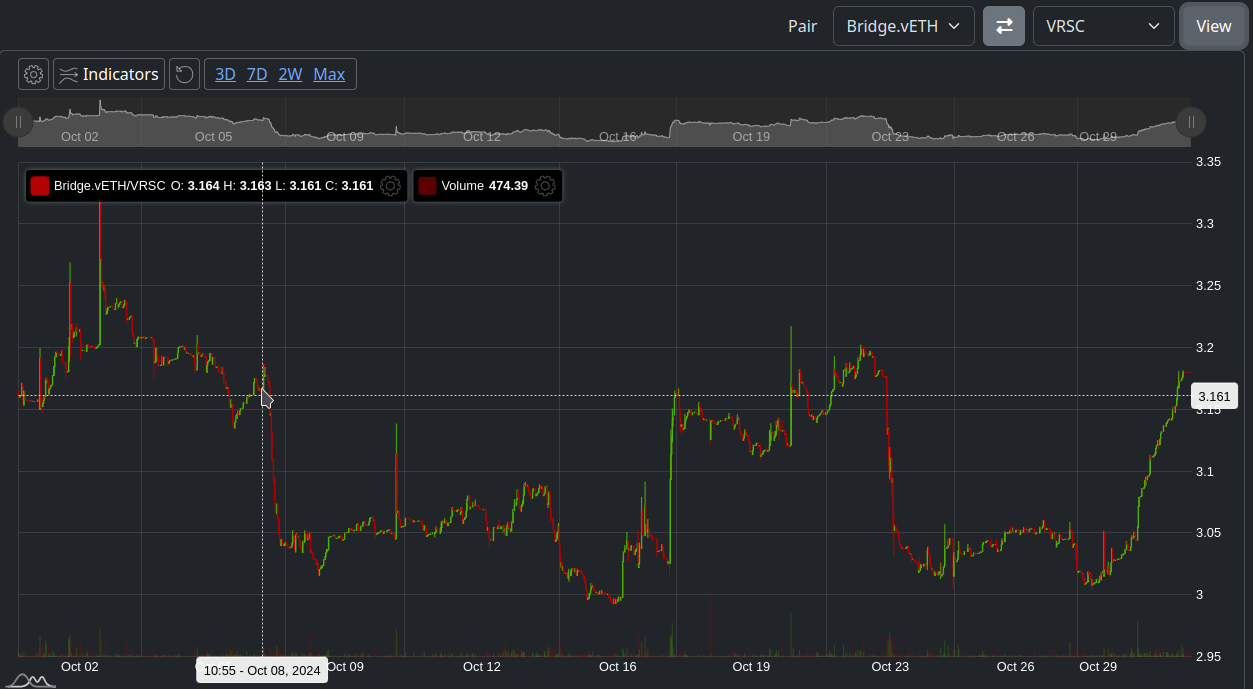The image size is (1253, 689).
Task: Show the 2W time range
Action: pos(290,74)
